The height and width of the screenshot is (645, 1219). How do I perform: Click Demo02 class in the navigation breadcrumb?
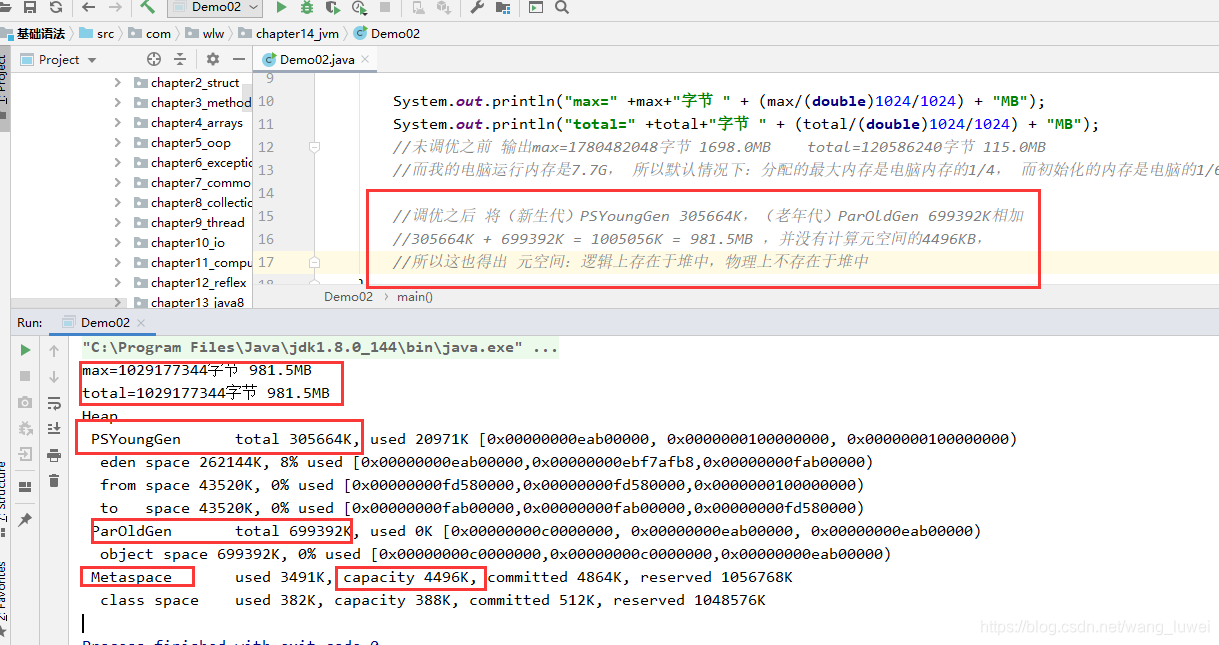pos(387,33)
